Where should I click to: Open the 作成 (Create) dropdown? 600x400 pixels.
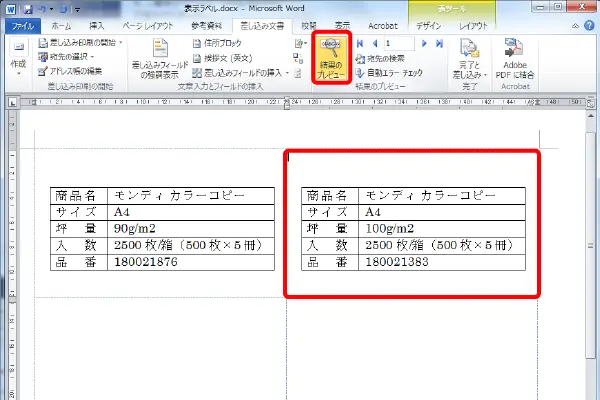tap(18, 58)
